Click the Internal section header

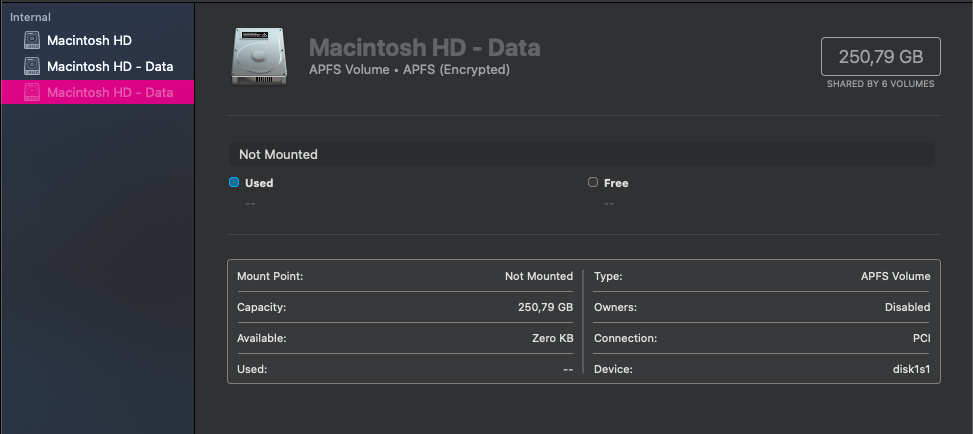[x=30, y=17]
